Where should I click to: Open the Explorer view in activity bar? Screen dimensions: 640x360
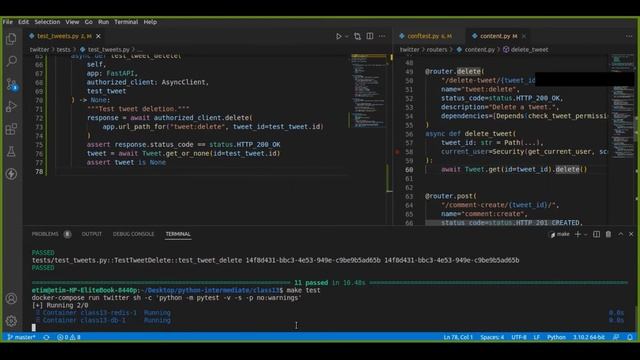point(11,39)
